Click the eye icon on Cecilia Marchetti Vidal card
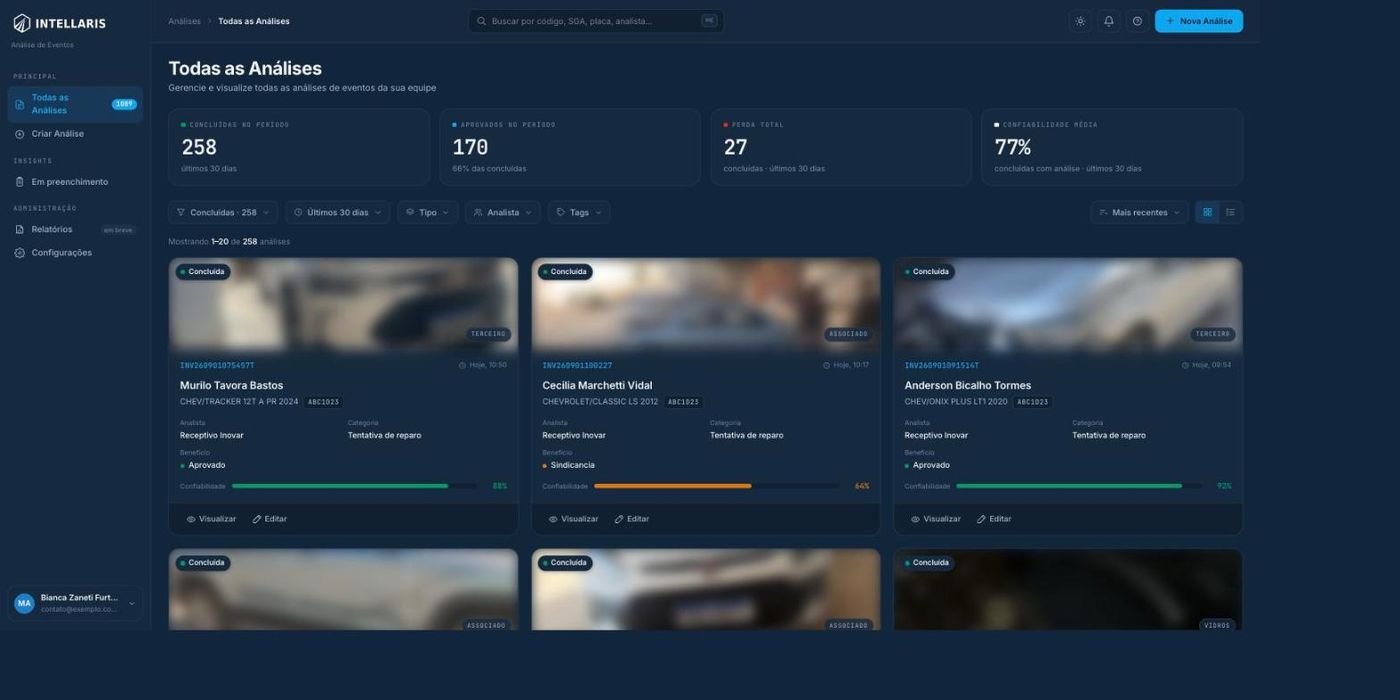 [x=553, y=519]
